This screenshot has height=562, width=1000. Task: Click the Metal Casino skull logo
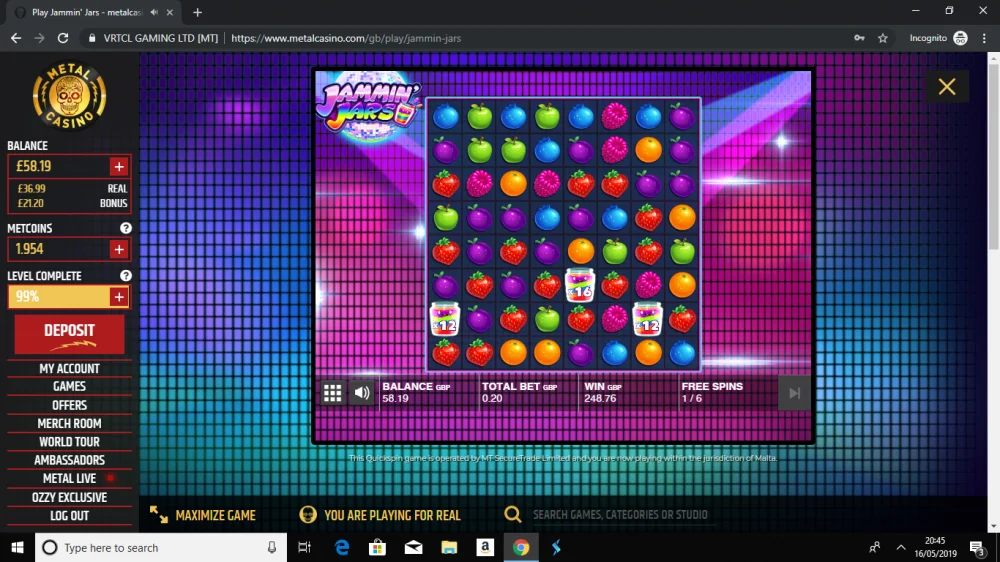(70, 96)
